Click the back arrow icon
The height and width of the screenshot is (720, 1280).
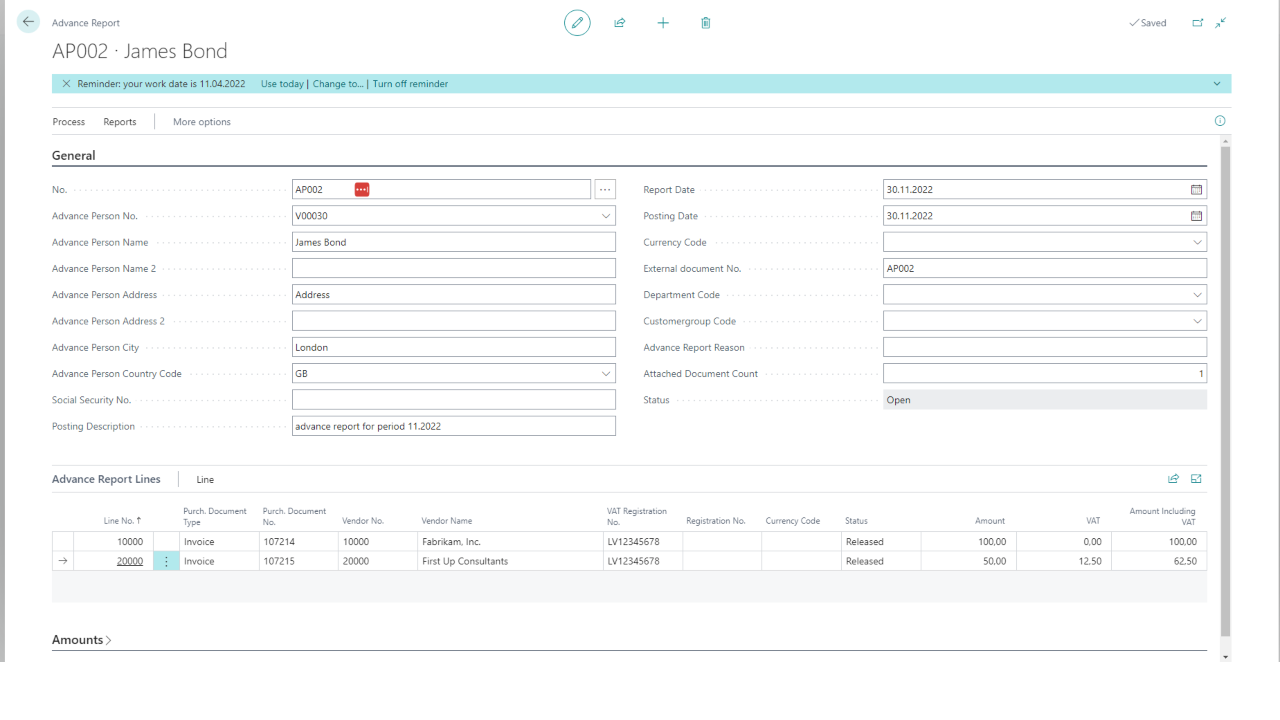click(x=28, y=22)
